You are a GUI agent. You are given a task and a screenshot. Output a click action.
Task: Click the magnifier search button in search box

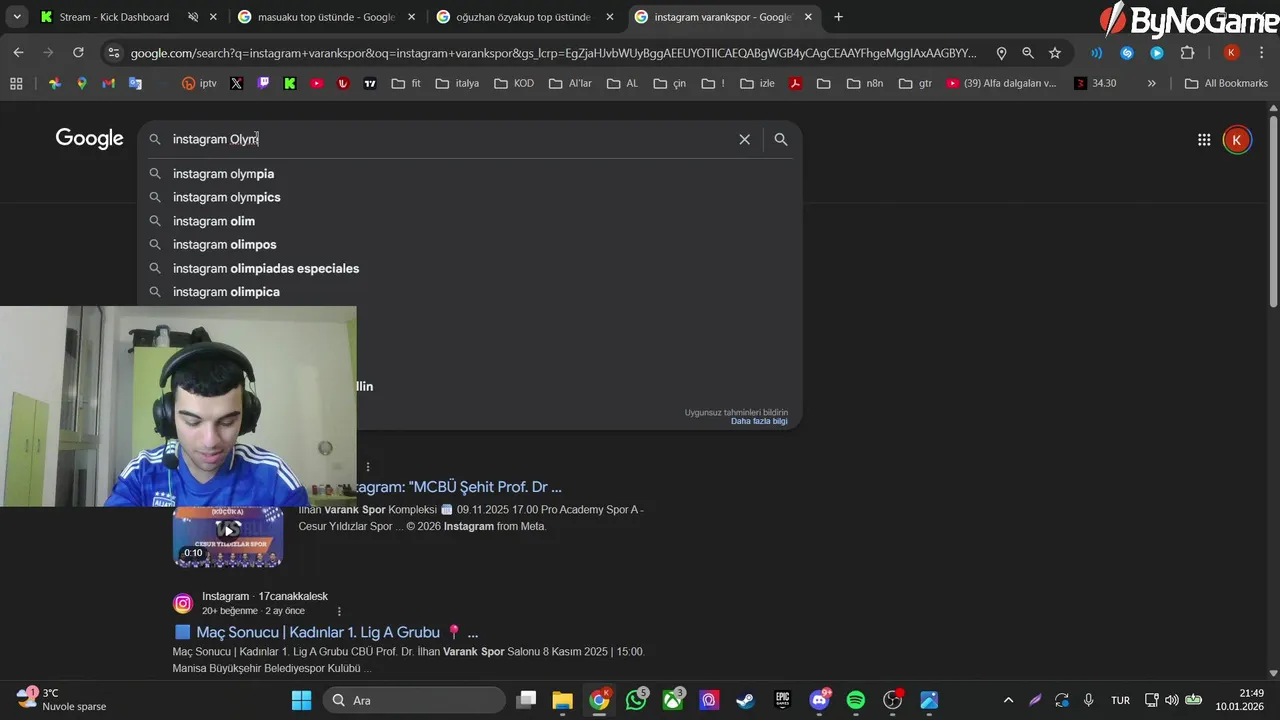tap(781, 139)
